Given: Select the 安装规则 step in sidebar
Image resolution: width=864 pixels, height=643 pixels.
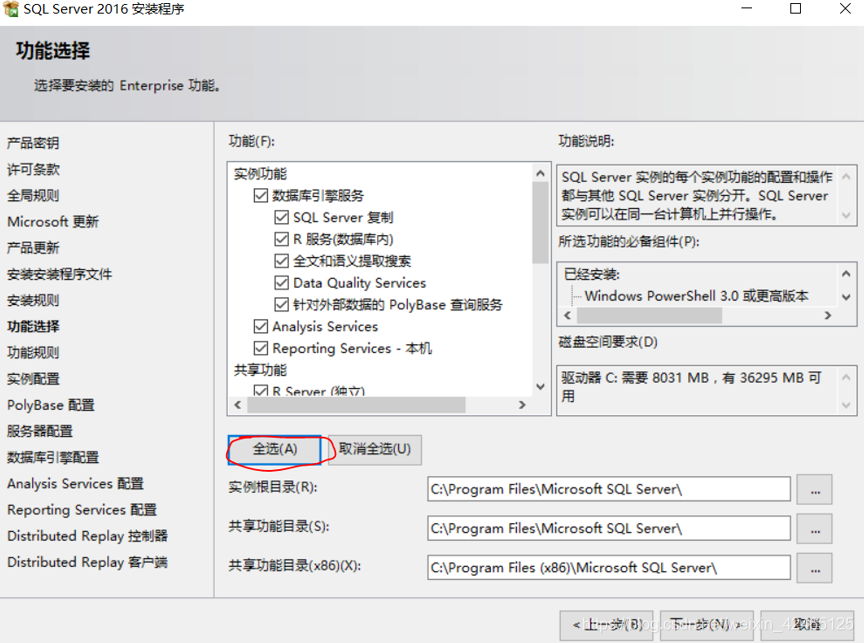Looking at the screenshot, I should (x=33, y=300).
